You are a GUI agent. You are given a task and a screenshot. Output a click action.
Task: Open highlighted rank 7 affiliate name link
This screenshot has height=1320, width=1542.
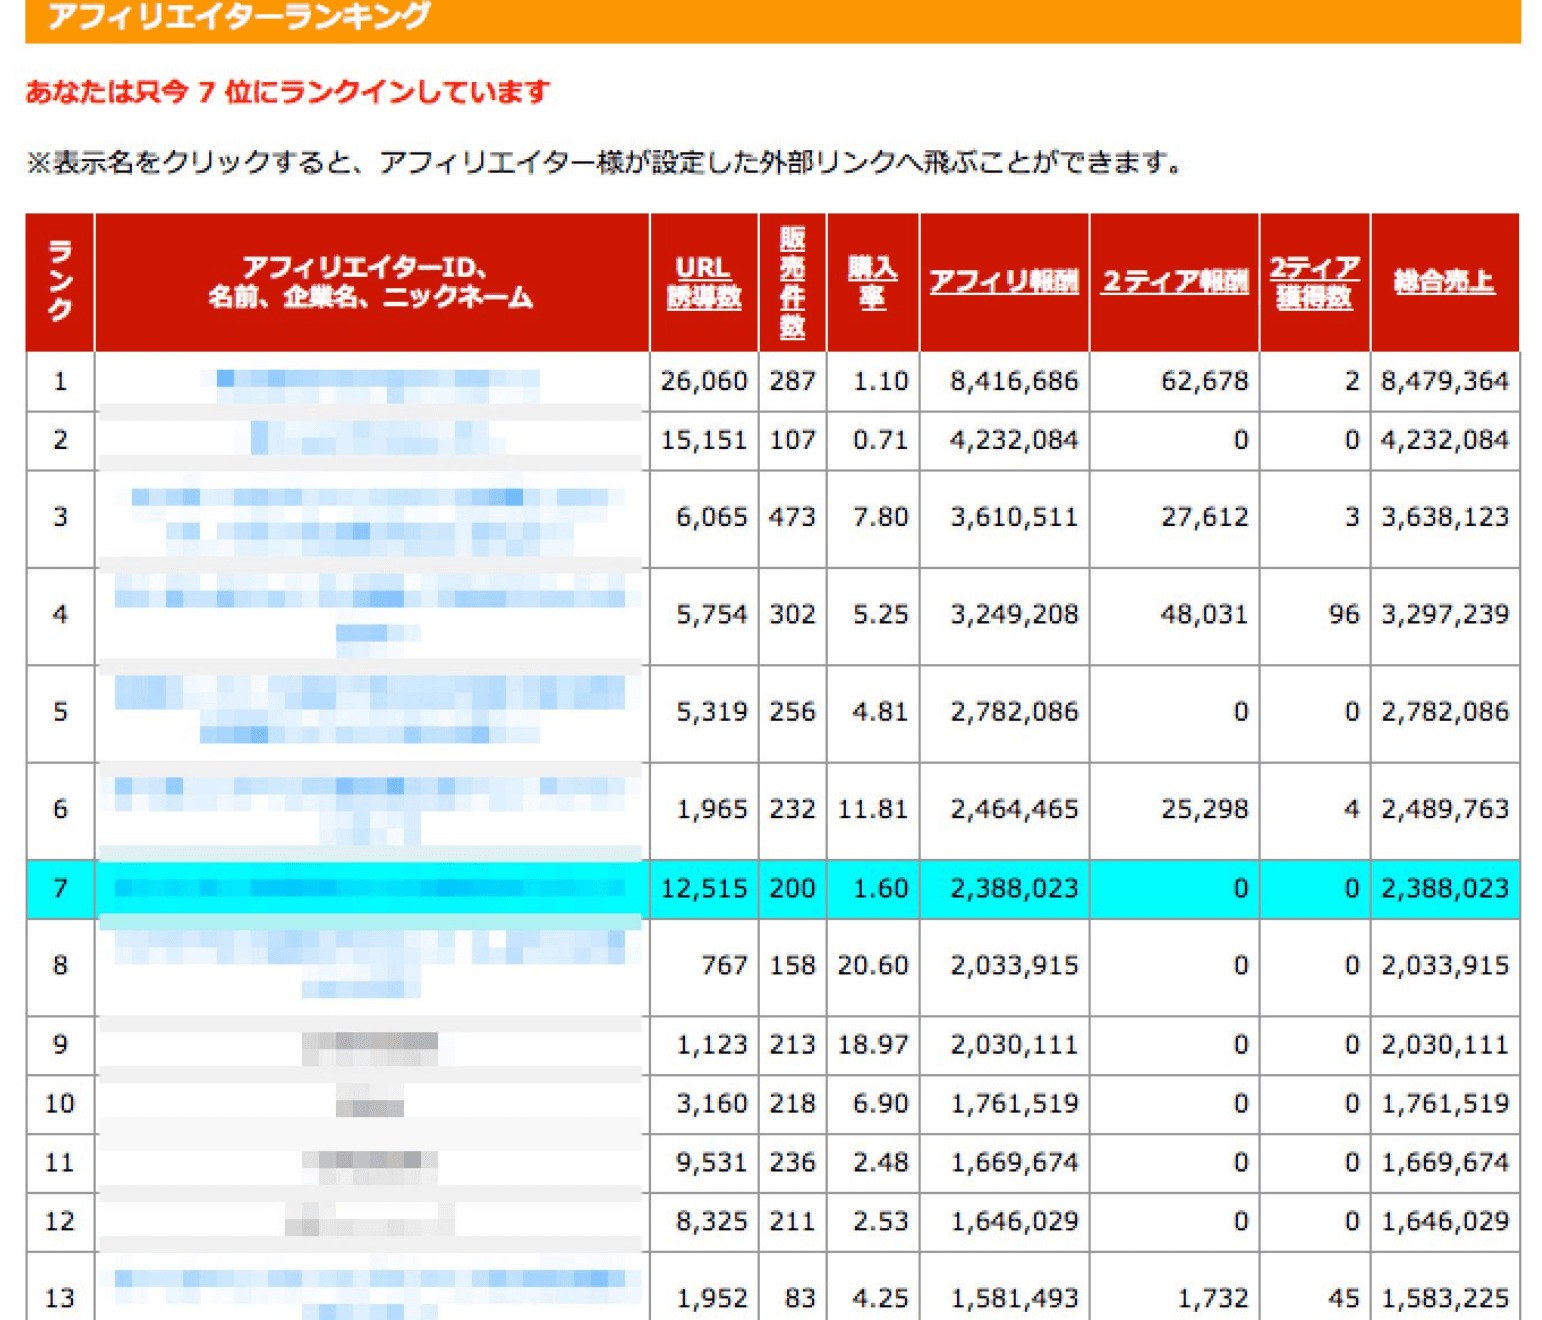[370, 888]
